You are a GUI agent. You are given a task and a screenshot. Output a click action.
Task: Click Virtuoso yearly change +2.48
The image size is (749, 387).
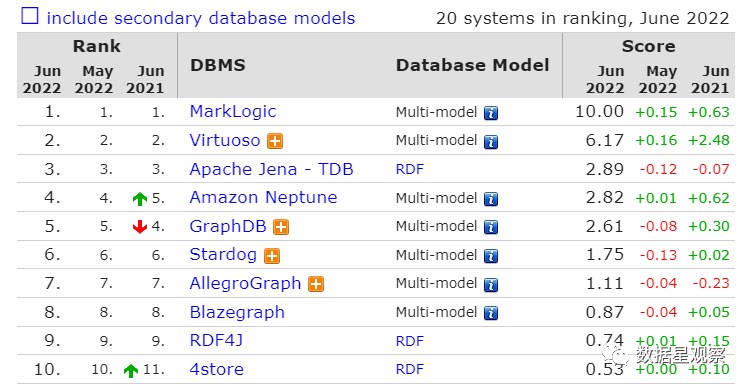pos(709,140)
